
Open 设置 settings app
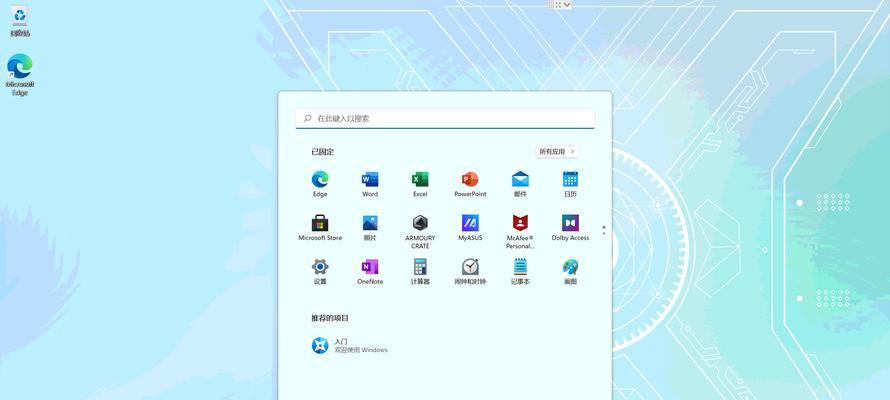point(320,272)
